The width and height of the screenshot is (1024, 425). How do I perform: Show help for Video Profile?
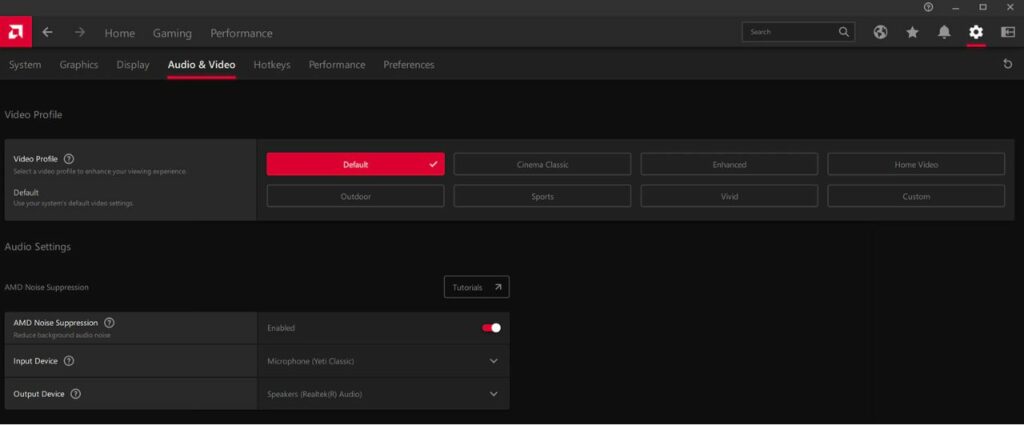[x=69, y=159]
